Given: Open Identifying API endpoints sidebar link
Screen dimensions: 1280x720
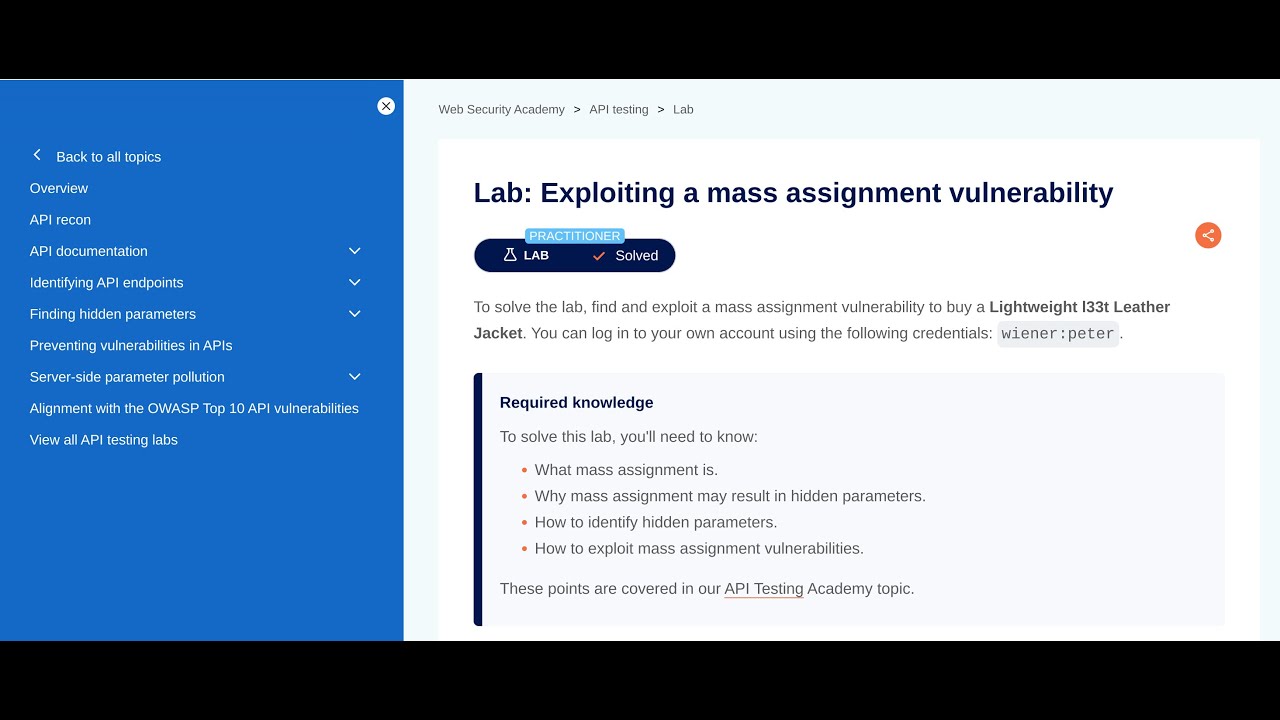Looking at the screenshot, I should coord(107,283).
